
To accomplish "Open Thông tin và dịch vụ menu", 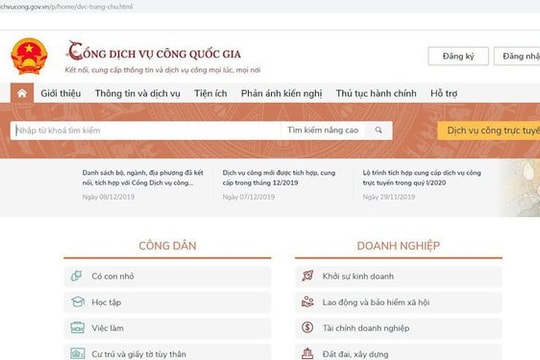I will 137,93.
